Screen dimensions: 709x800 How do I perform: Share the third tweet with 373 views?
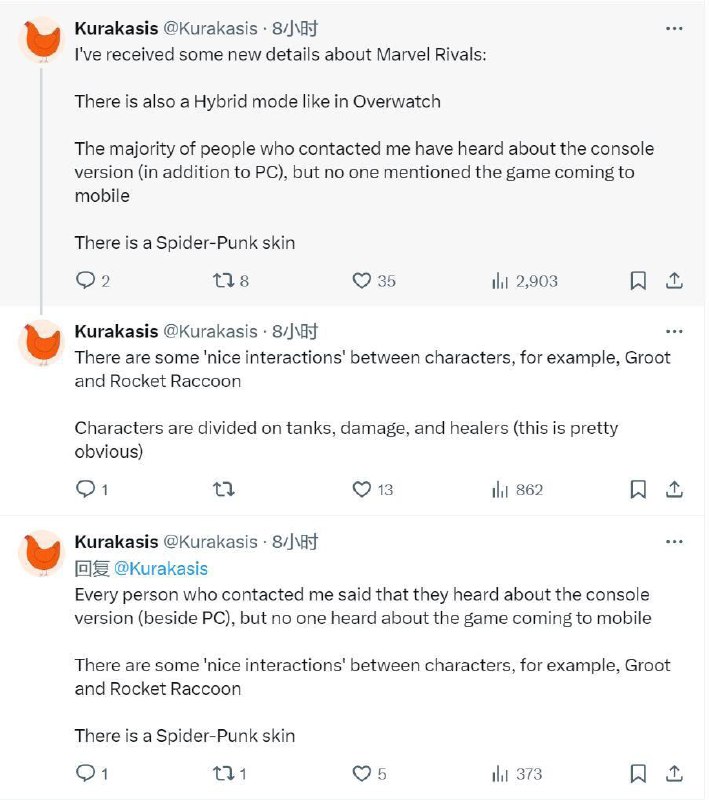675,773
